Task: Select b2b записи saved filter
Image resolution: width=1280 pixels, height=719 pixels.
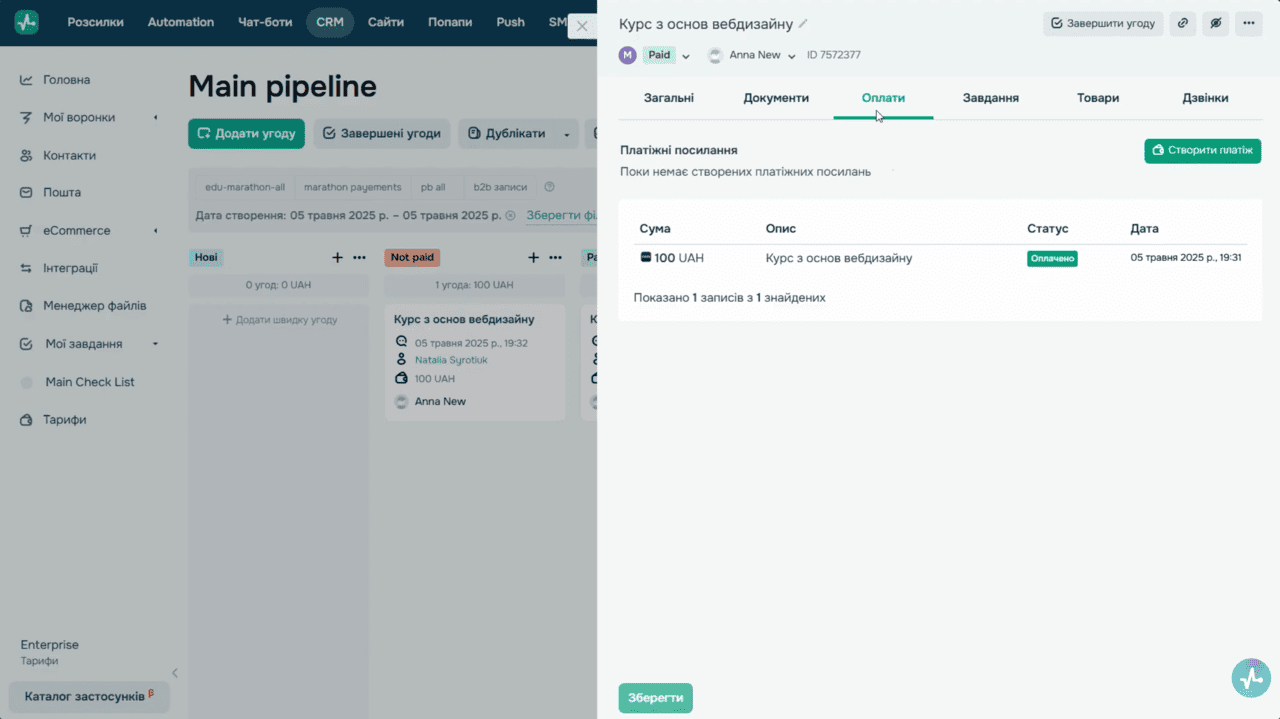Action: click(500, 187)
